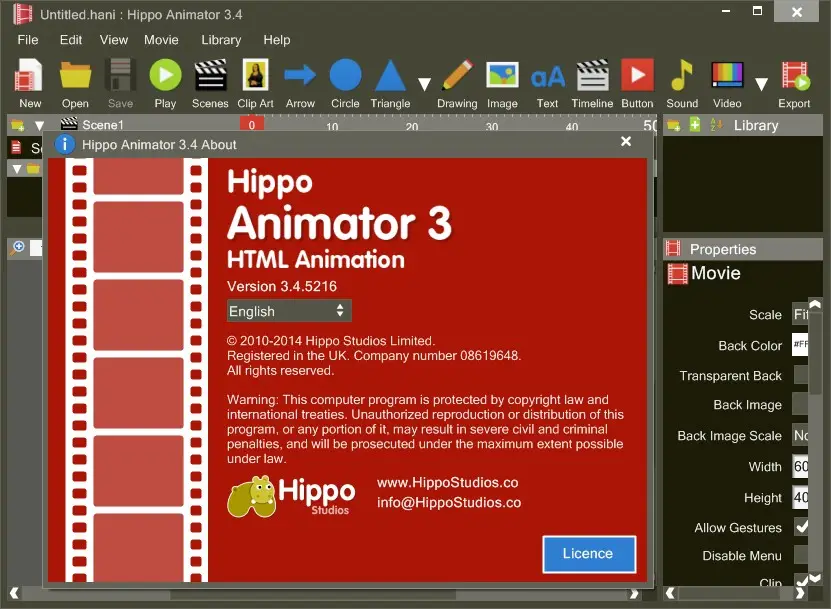Click add folder icon left of Scene1
The height and width of the screenshot is (609, 831).
17,126
